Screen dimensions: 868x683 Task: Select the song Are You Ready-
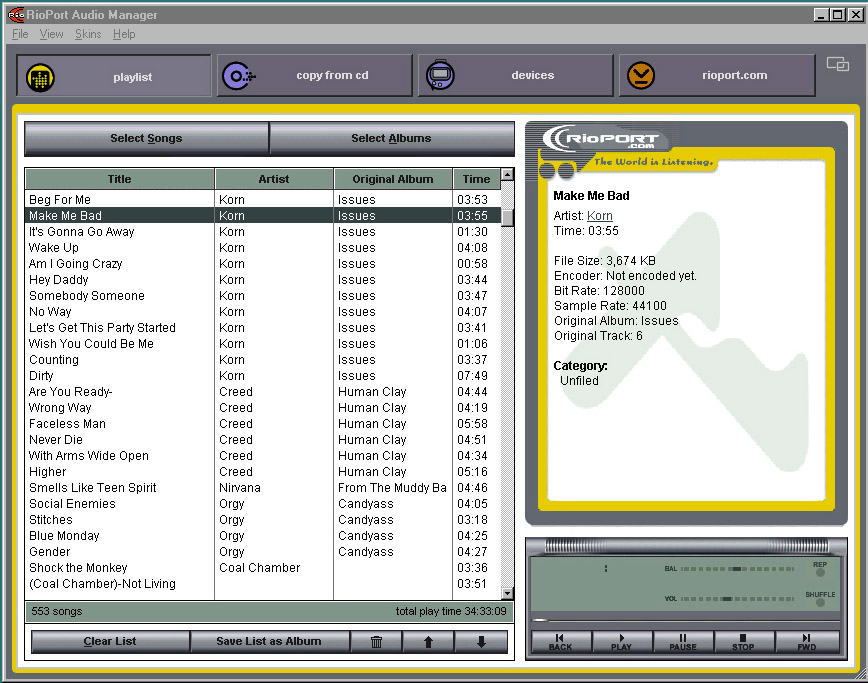tap(263, 392)
